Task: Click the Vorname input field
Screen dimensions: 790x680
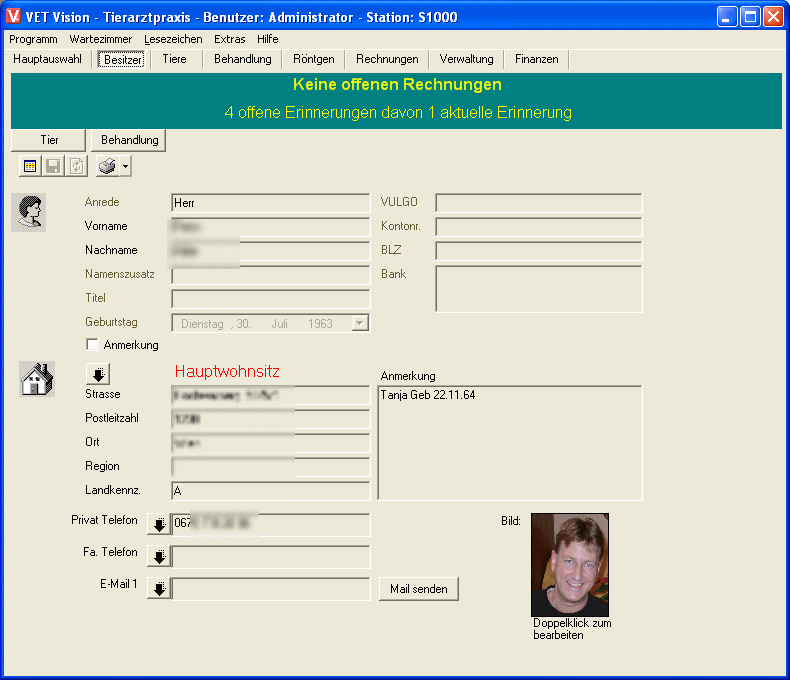Action: click(271, 227)
